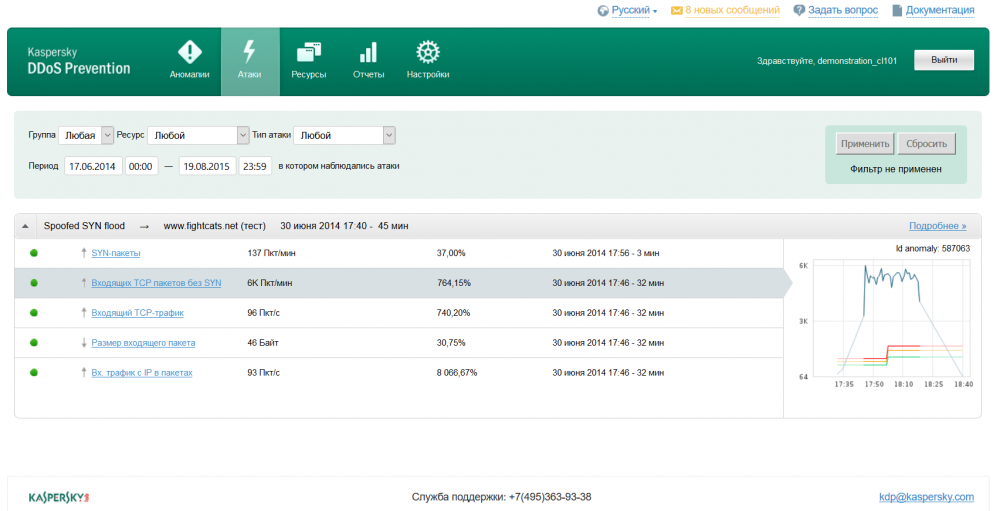The height and width of the screenshot is (511, 1000).
Task: Open the Settings (Настройки) gear icon
Action: pos(428,53)
